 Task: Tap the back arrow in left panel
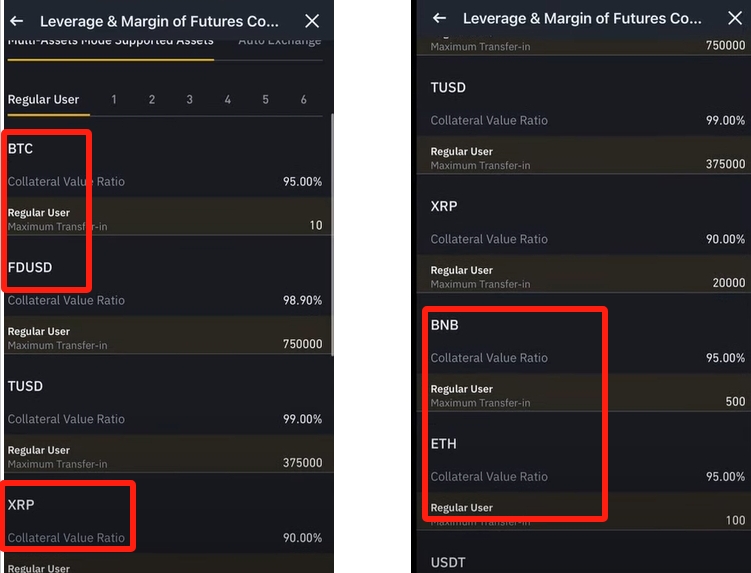(x=17, y=21)
